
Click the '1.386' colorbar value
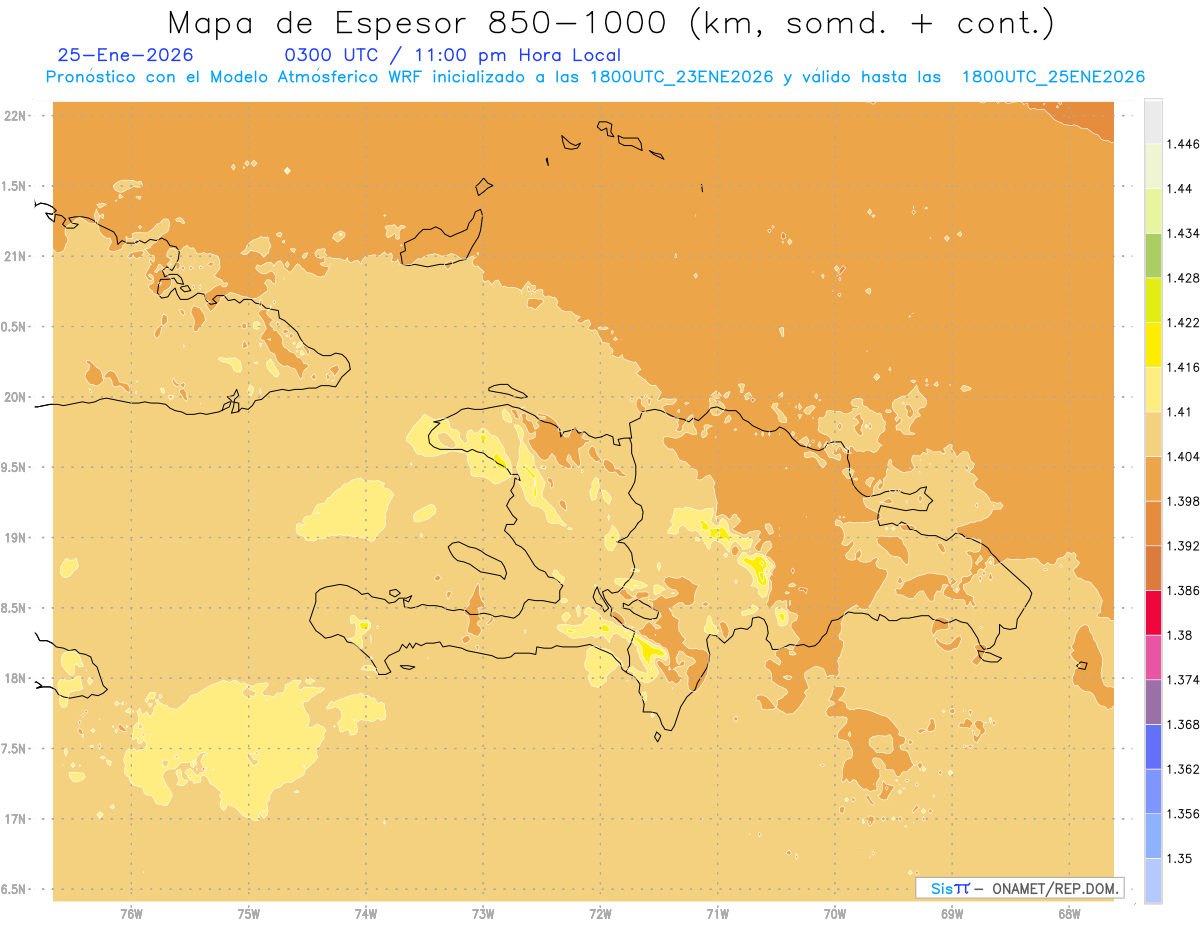(x=1184, y=590)
